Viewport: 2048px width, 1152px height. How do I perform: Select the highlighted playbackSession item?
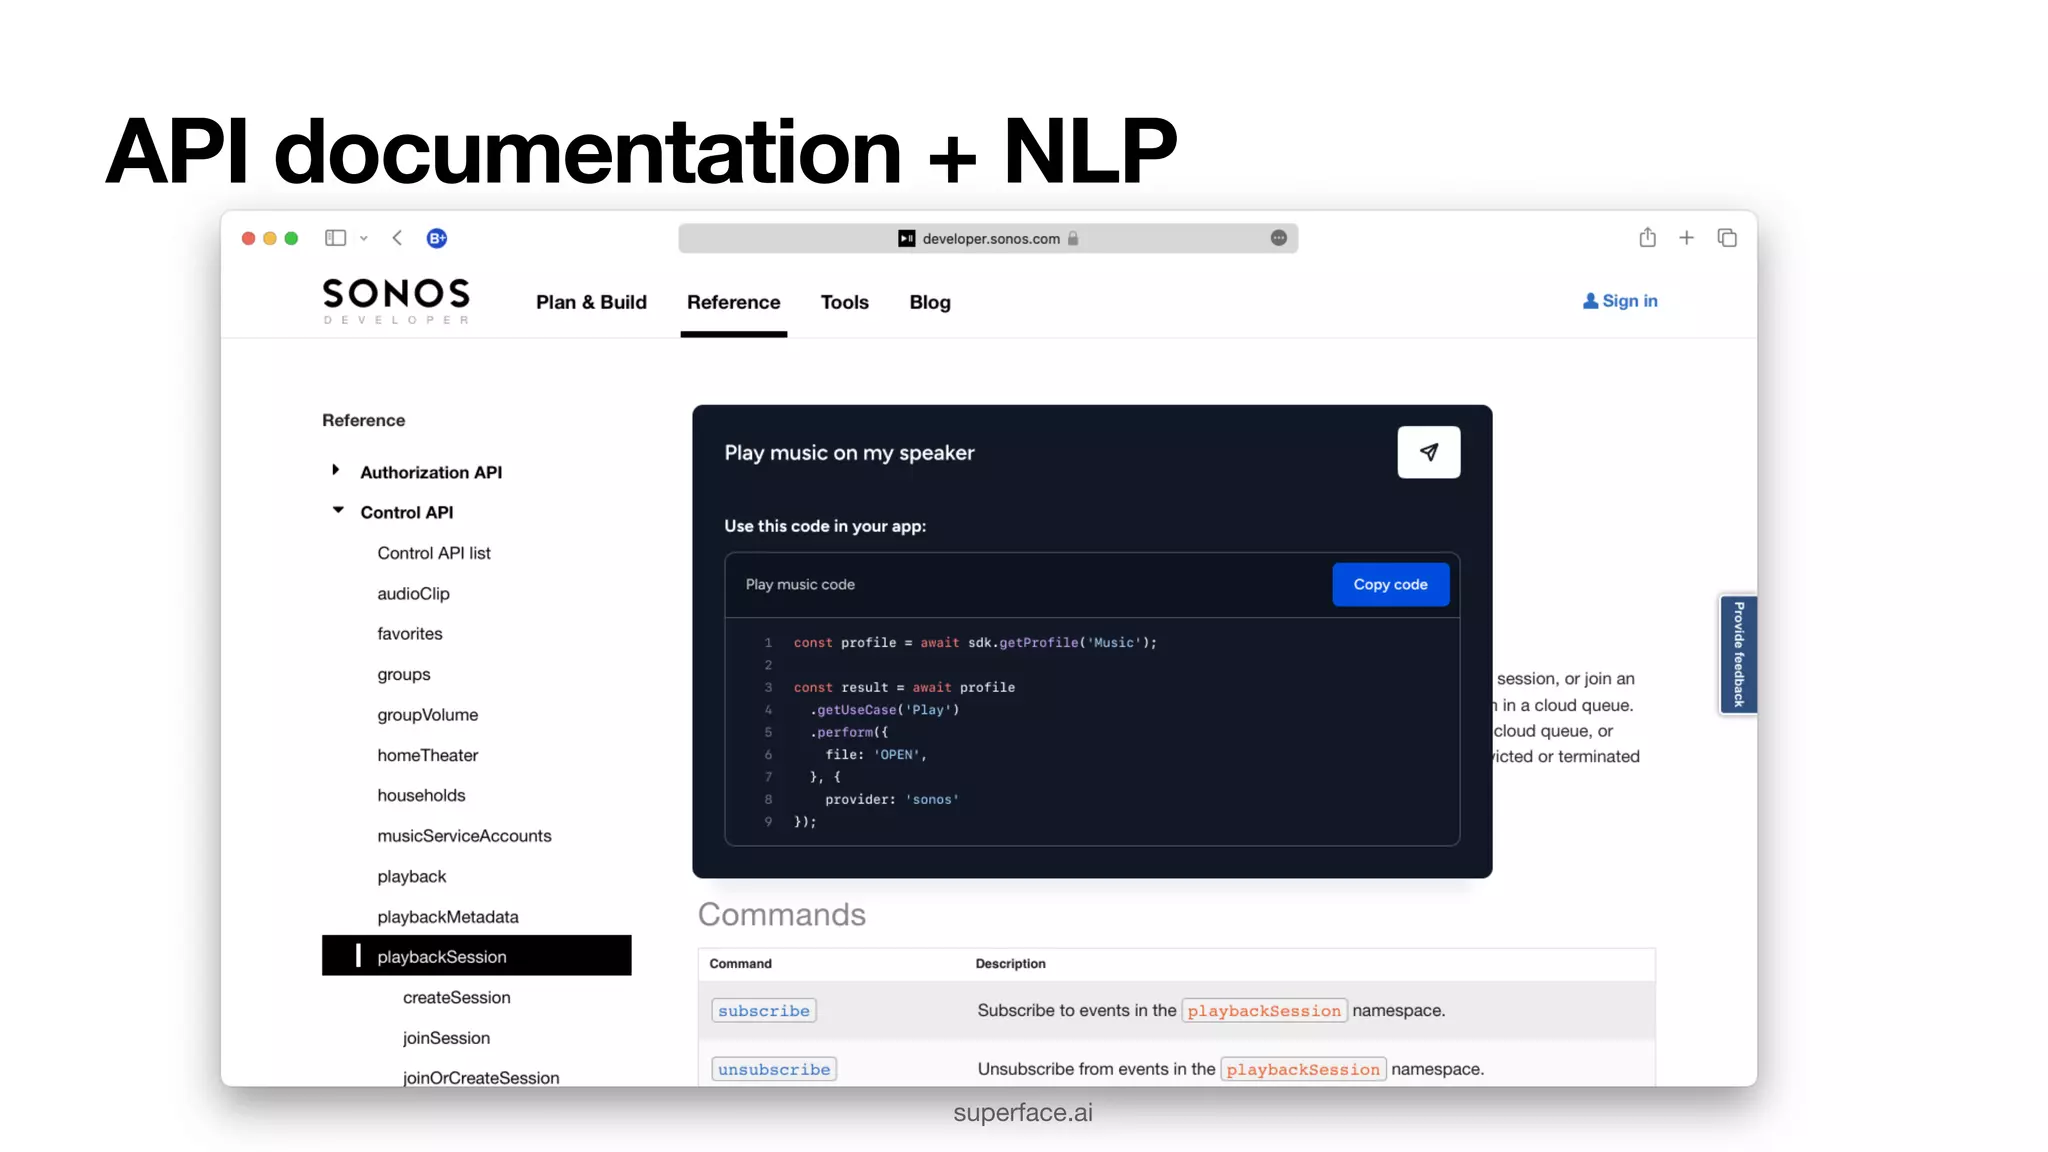click(x=476, y=956)
